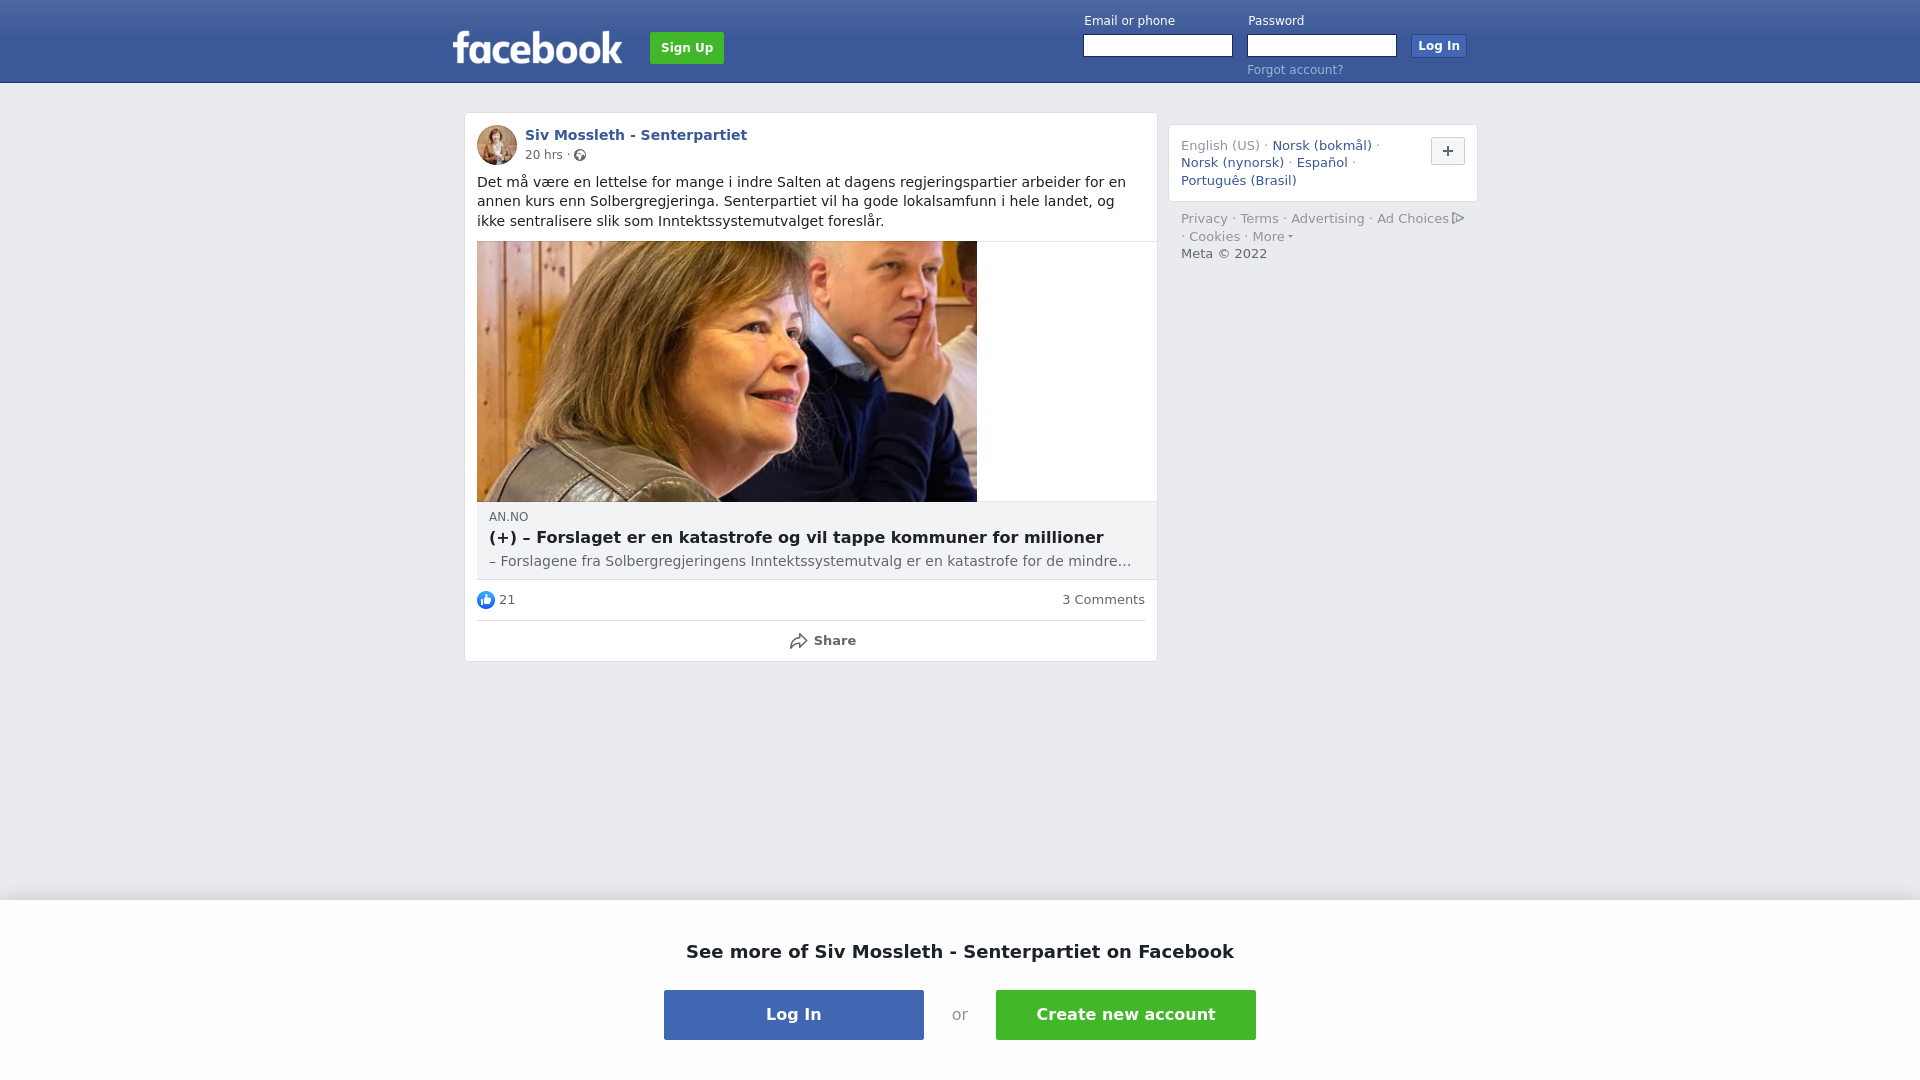Select Português (Brasil) language

1238,181
